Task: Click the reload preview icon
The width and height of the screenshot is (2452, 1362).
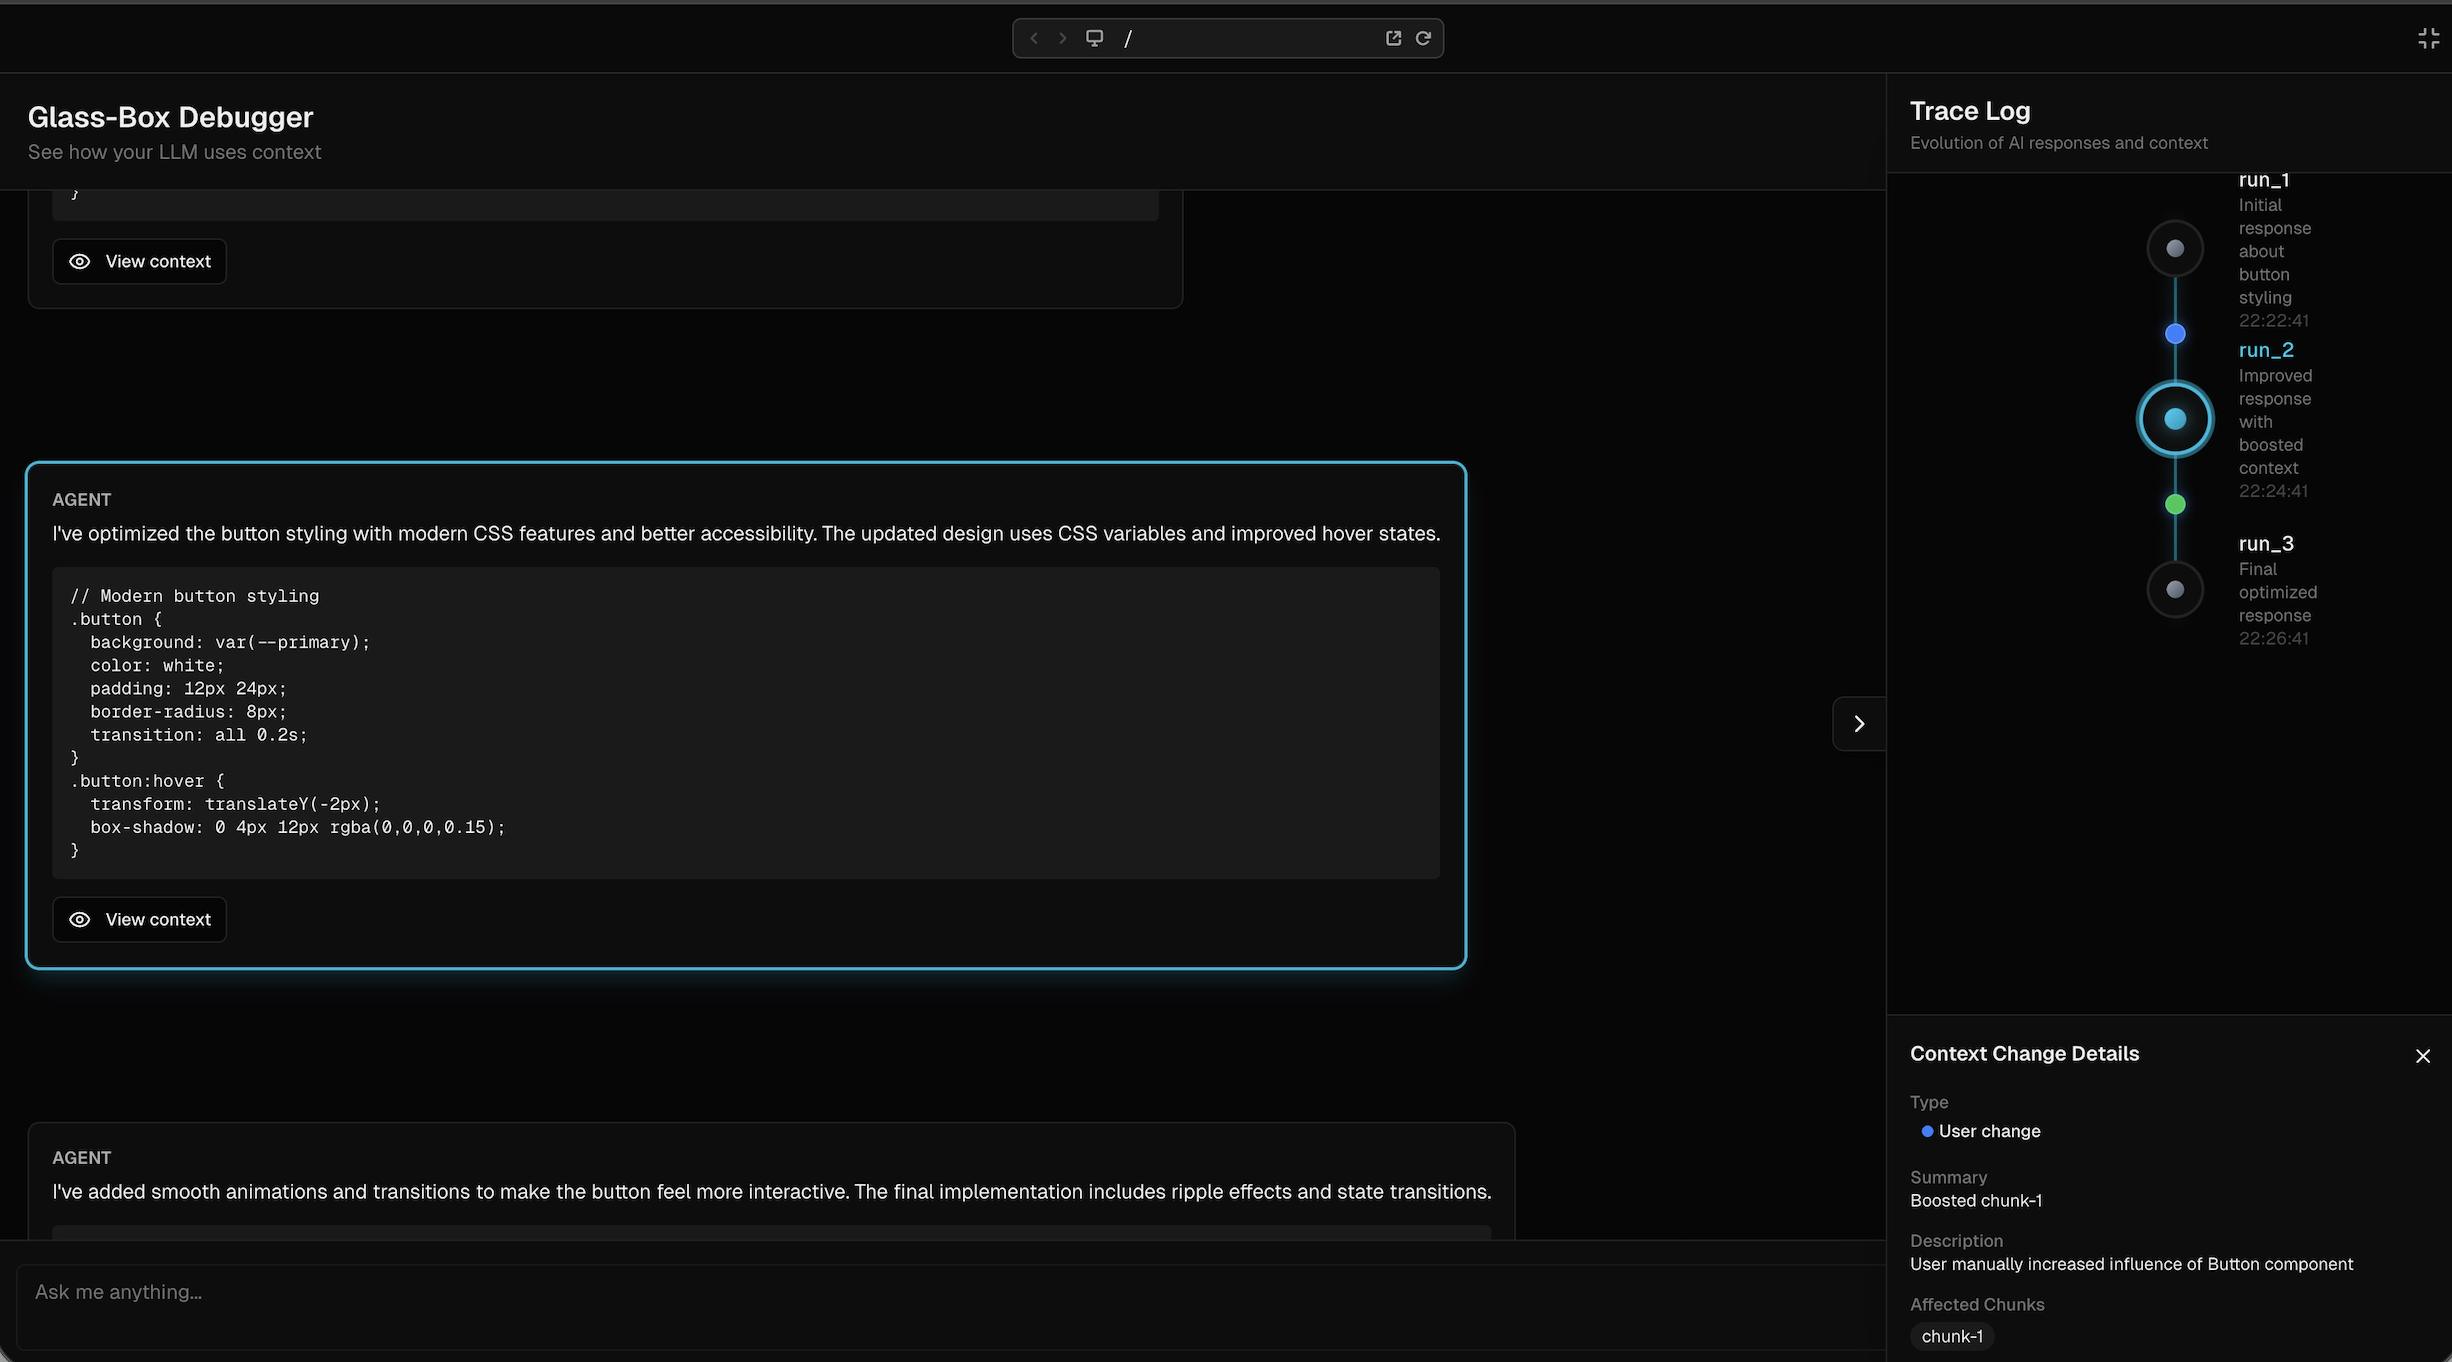Action: point(1423,38)
